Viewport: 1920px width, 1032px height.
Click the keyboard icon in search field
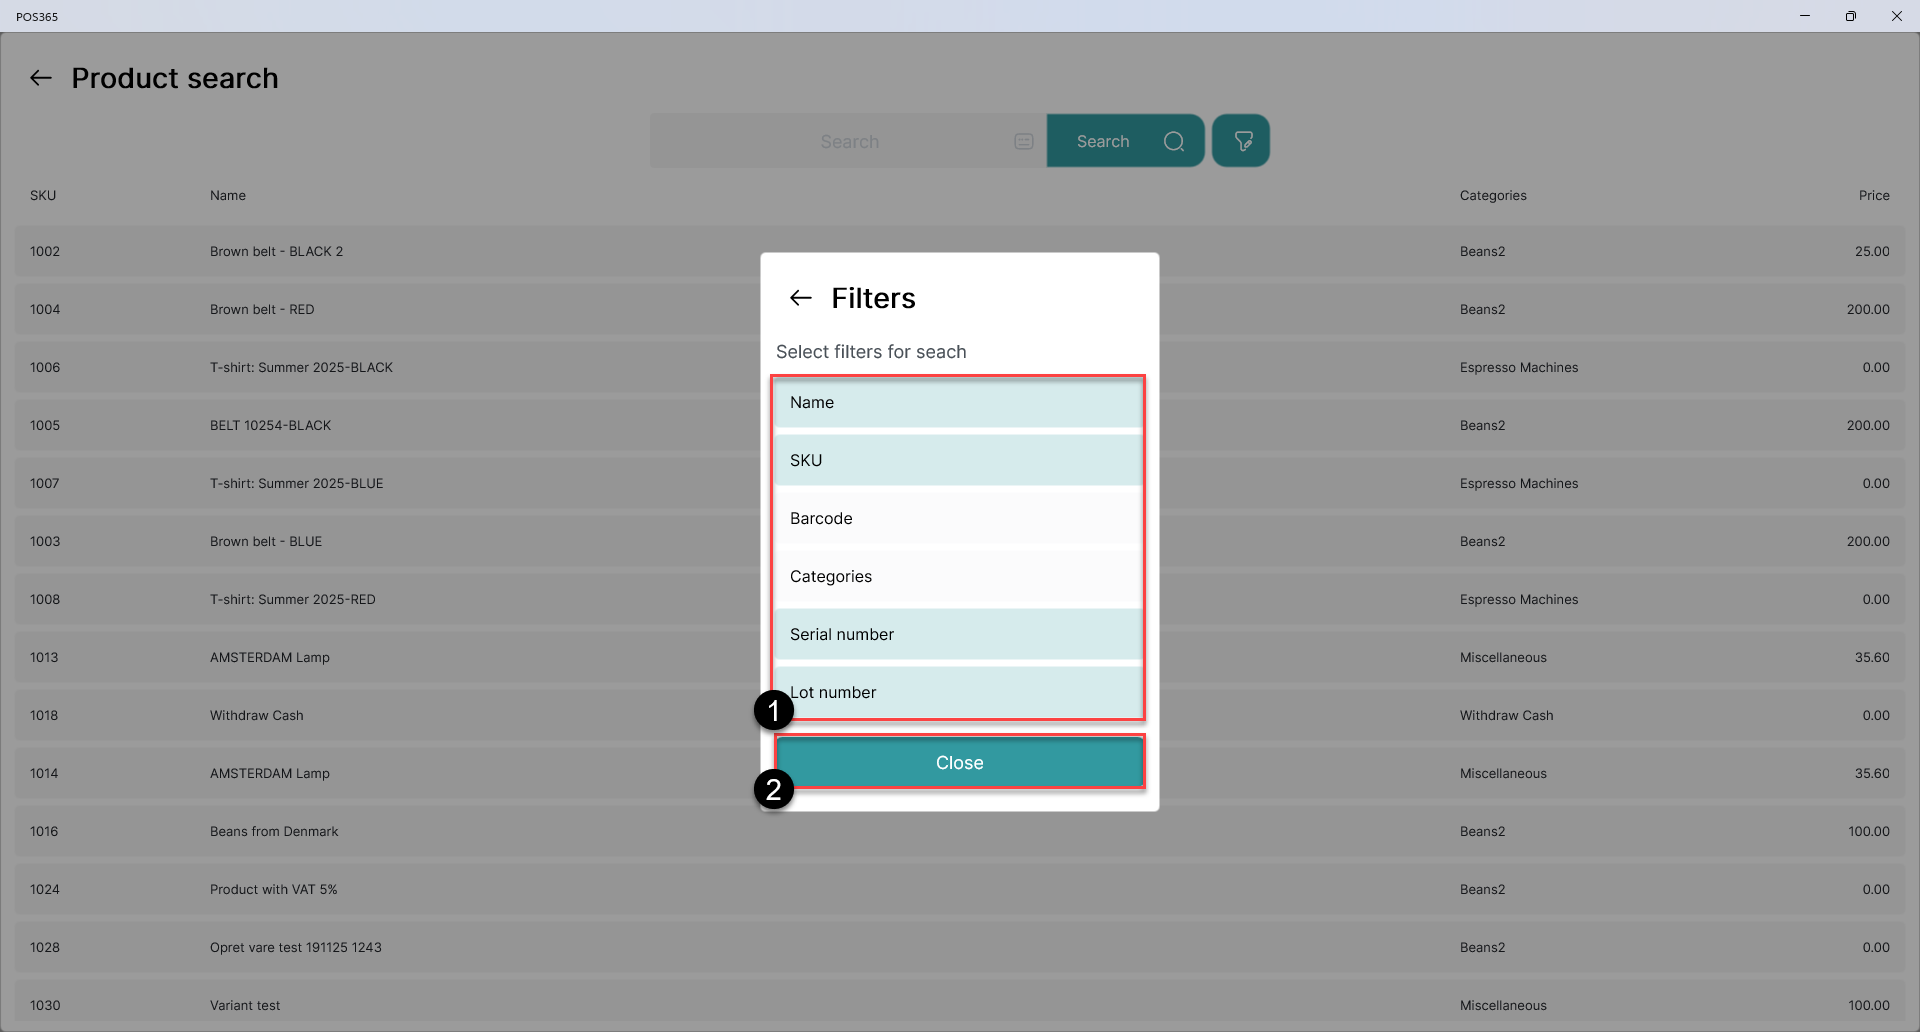1023,141
